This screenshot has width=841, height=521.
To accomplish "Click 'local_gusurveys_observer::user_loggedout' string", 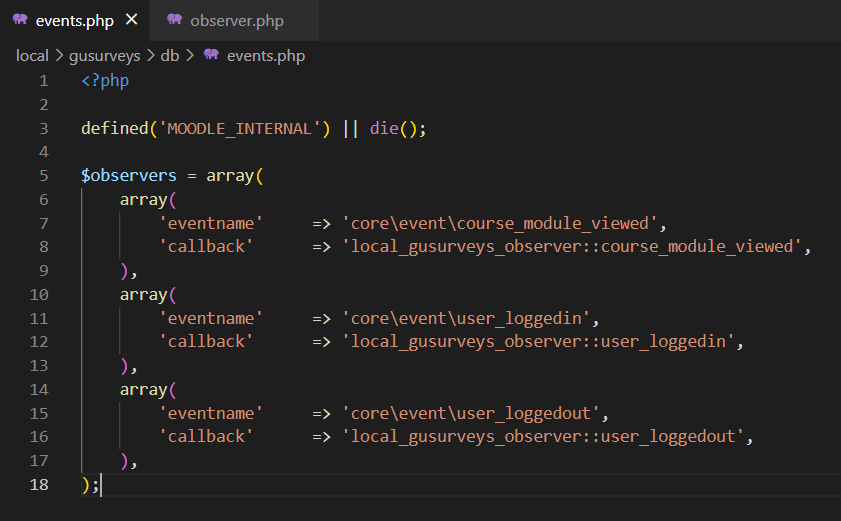I will click(543, 437).
